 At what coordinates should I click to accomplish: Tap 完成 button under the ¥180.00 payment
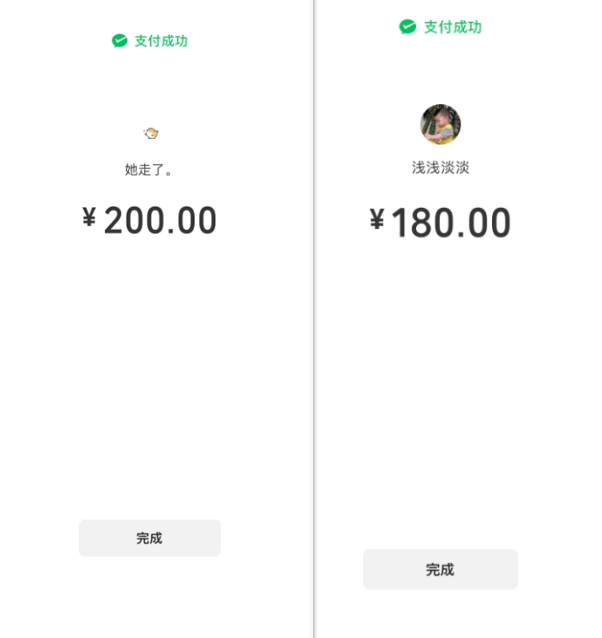[x=440, y=569]
